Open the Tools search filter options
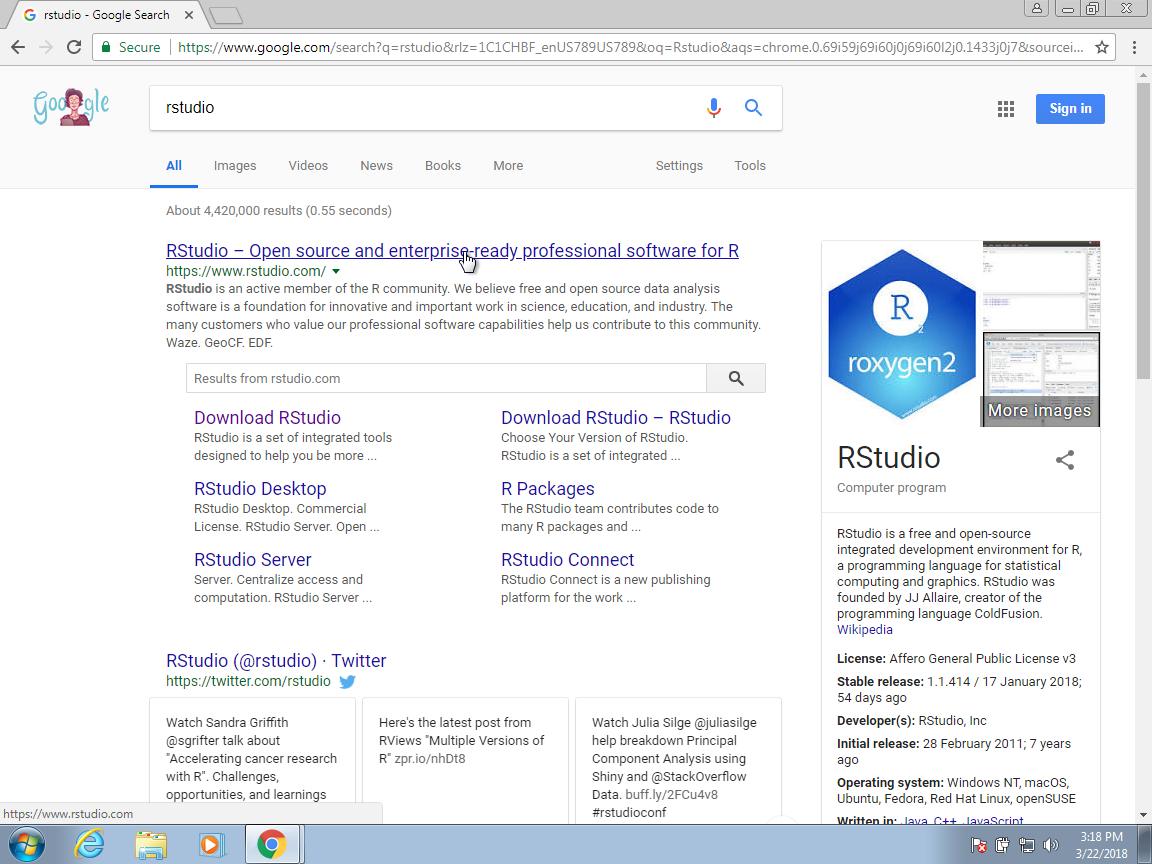Screen dimensions: 1152x864 click(750, 166)
